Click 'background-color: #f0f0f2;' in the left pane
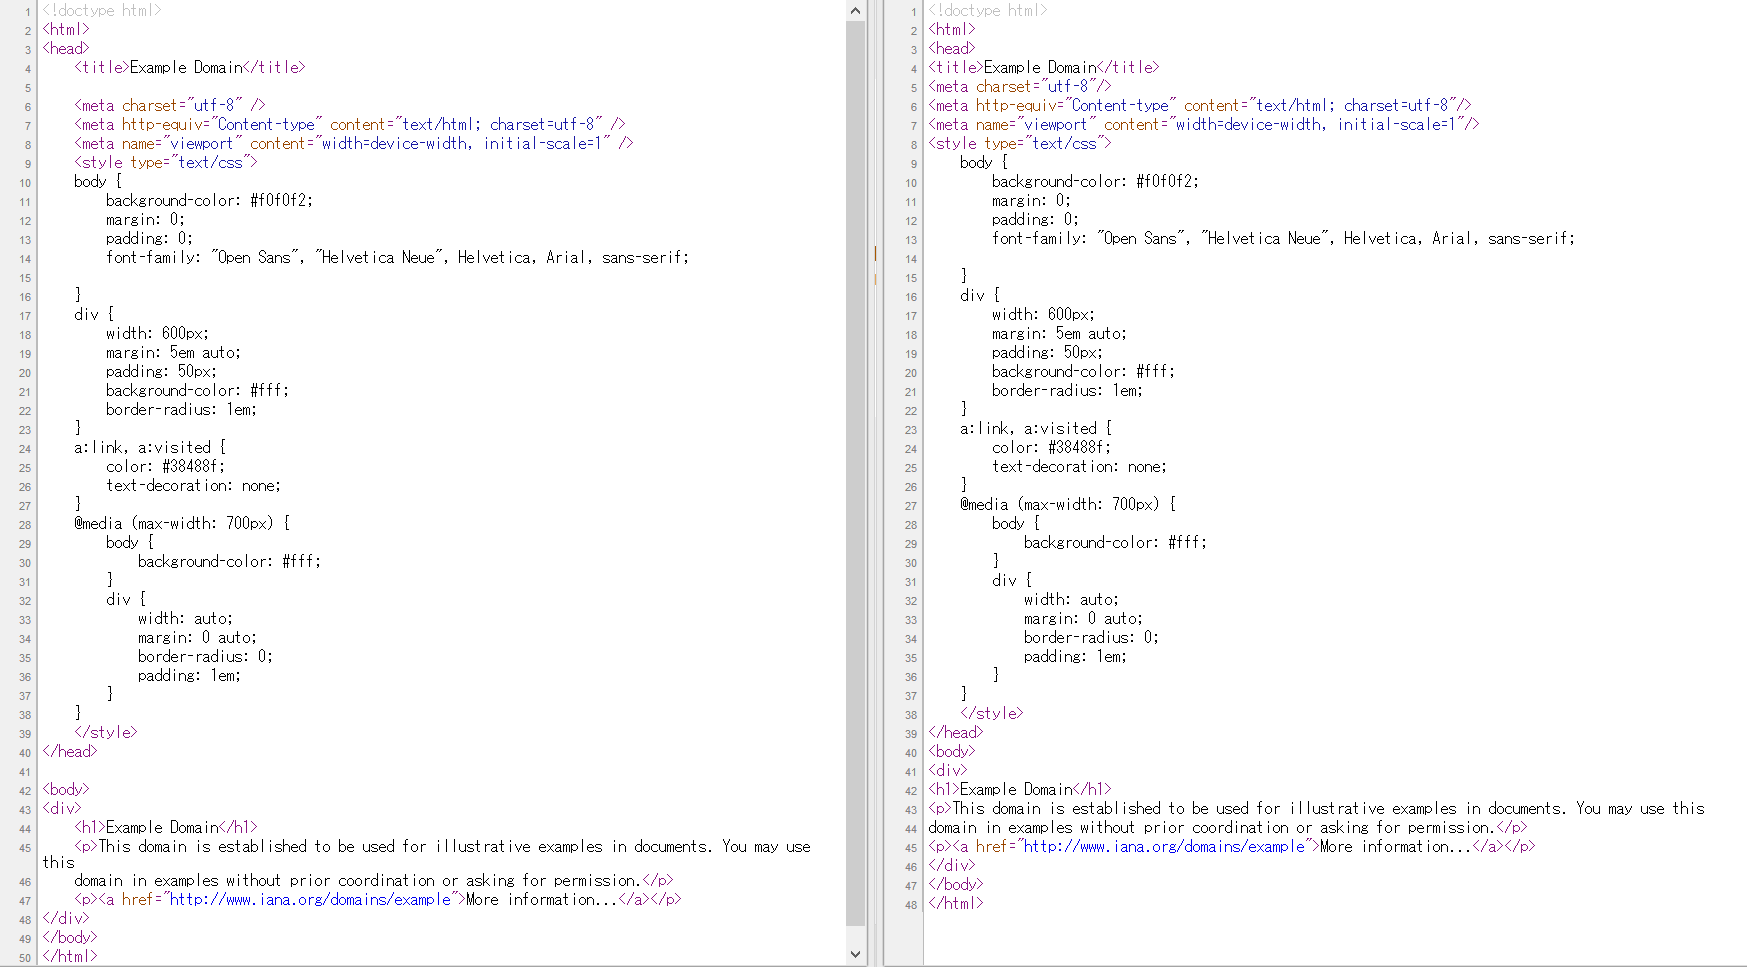 (210, 201)
